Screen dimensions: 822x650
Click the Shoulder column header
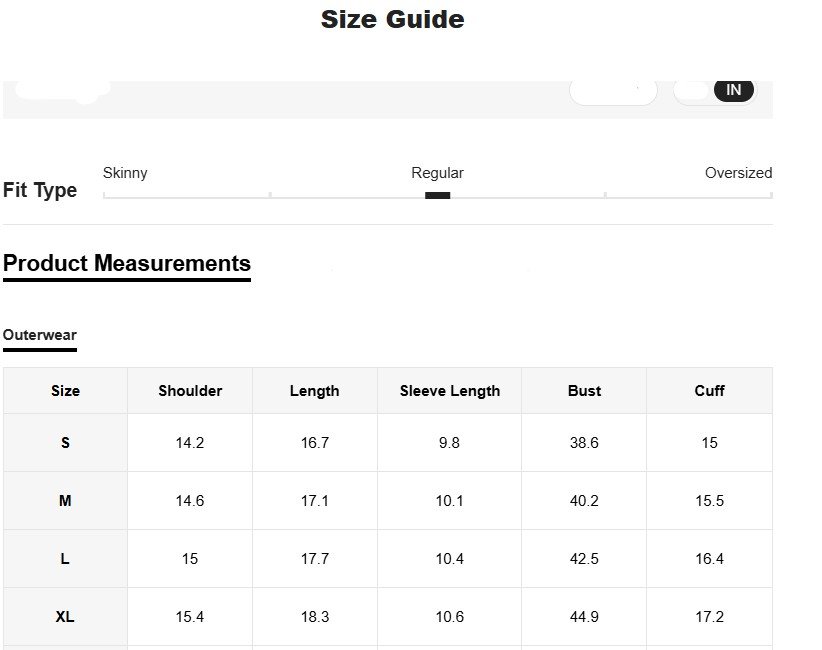coord(190,391)
